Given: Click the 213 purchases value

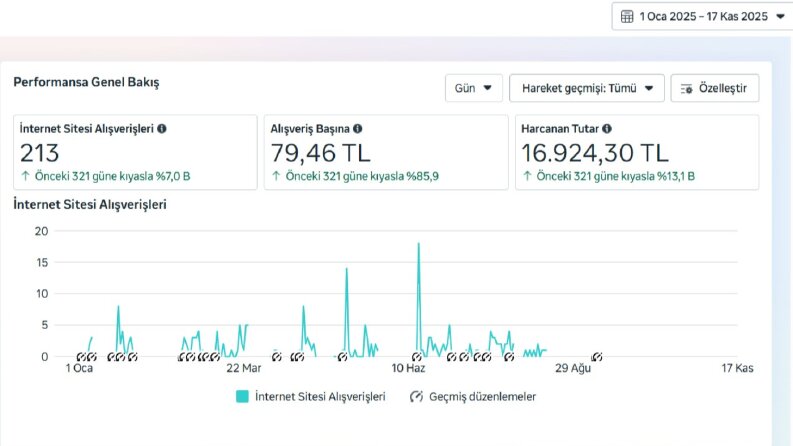Looking at the screenshot, I should pos(39,153).
